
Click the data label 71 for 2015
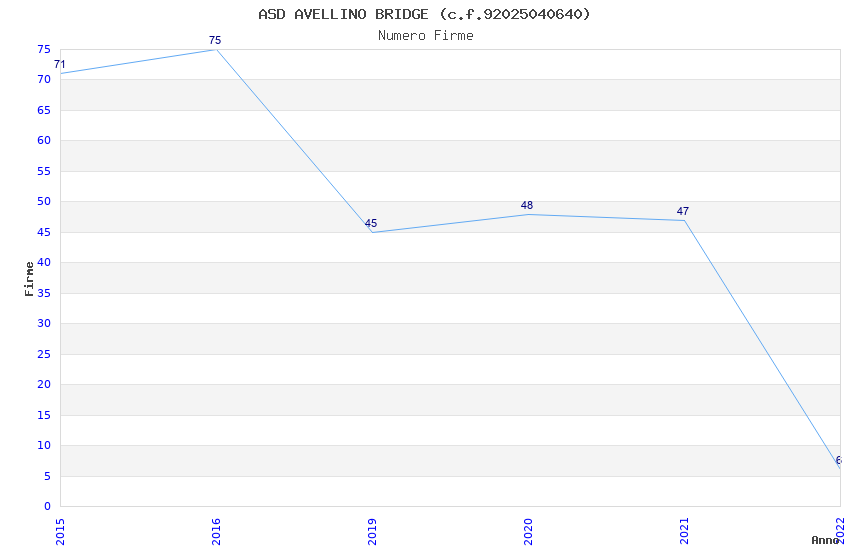pos(60,64)
